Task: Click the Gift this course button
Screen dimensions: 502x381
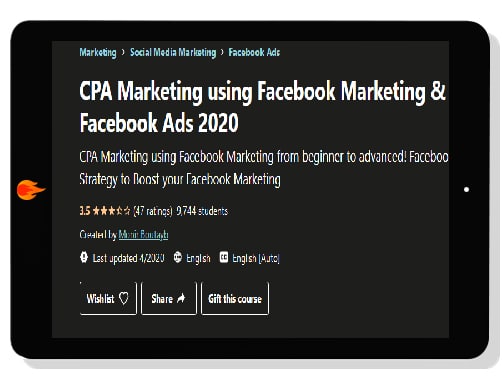Action: 235,298
